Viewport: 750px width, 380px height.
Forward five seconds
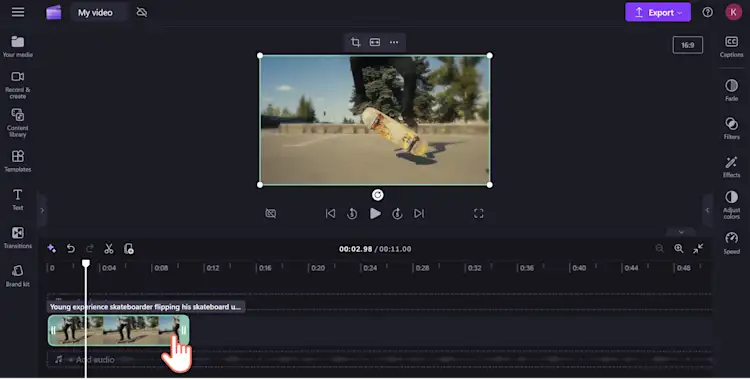pyautogui.click(x=397, y=213)
